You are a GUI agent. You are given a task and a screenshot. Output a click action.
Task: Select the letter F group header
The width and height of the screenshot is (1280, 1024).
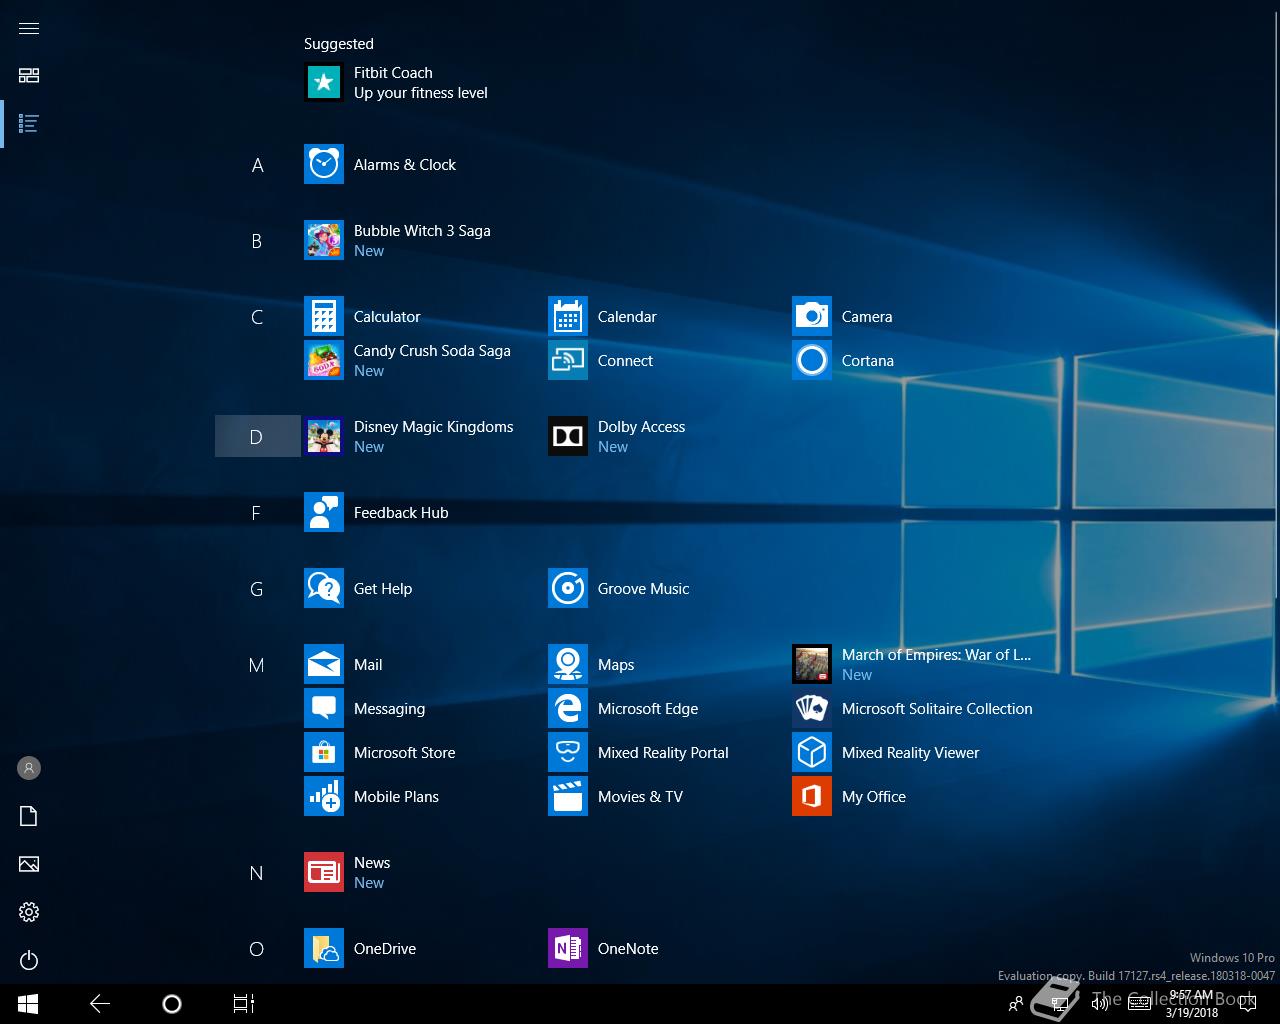point(257,513)
